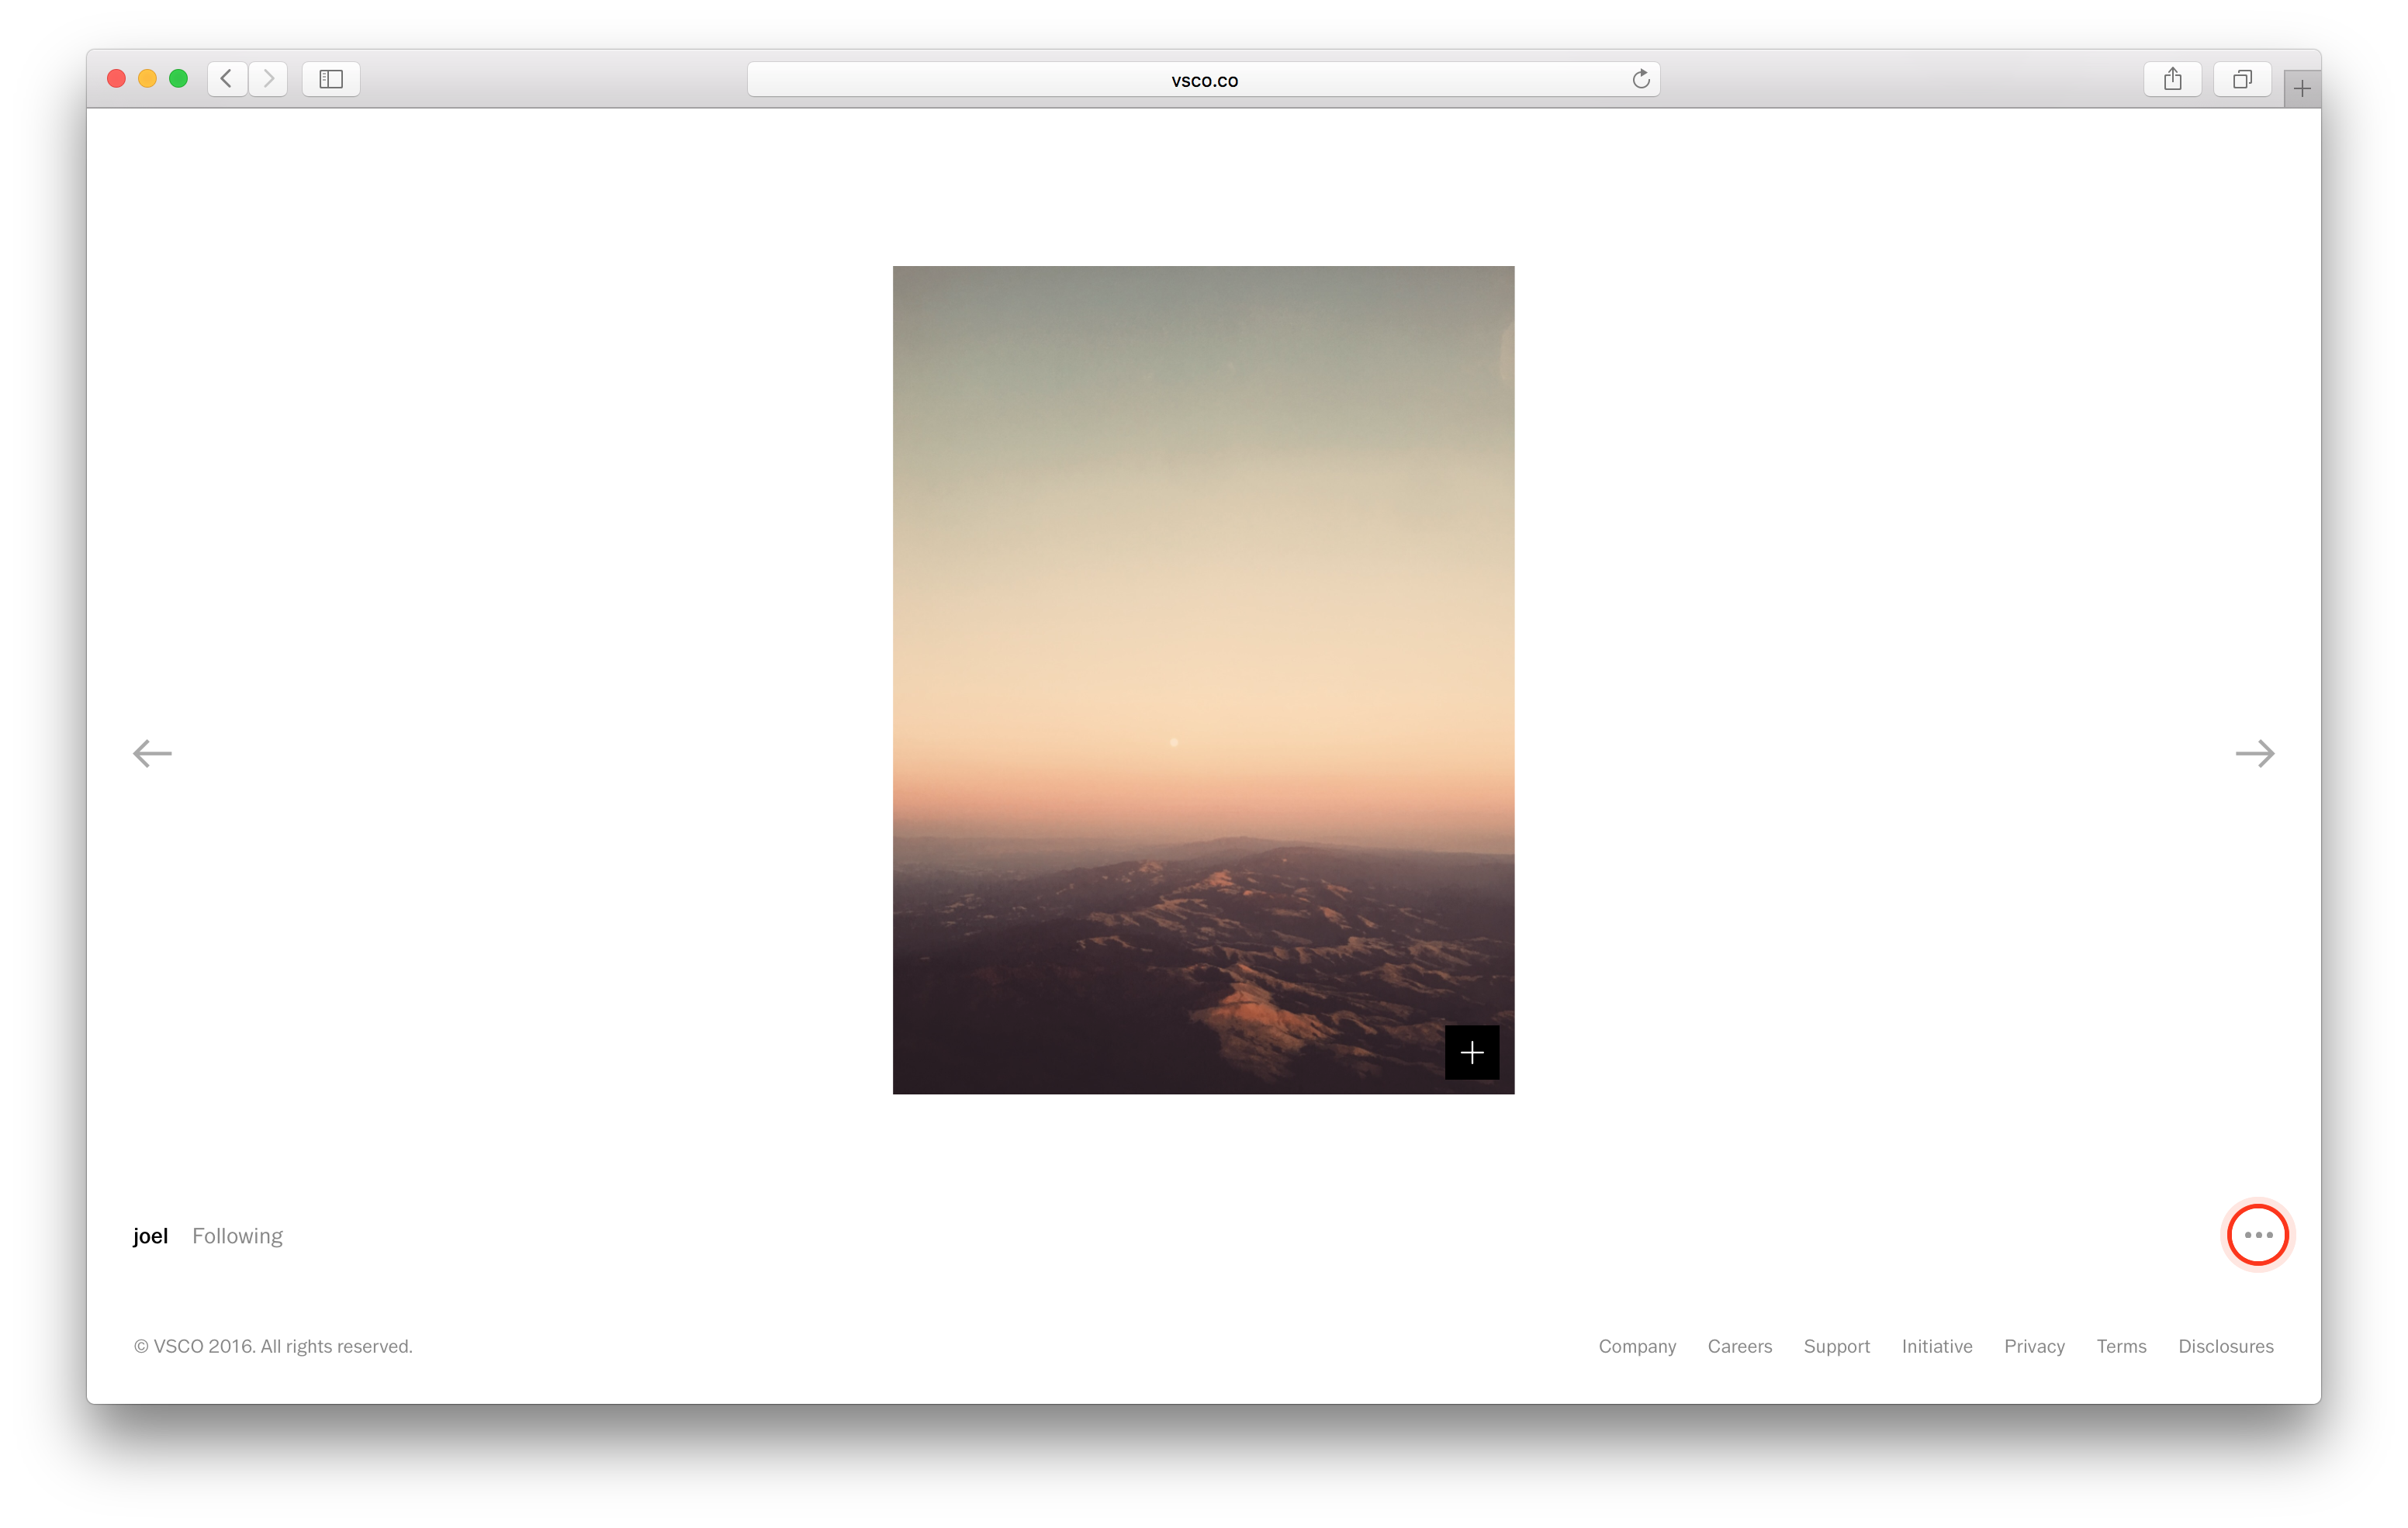Close the Safari window with red button

(x=116, y=79)
